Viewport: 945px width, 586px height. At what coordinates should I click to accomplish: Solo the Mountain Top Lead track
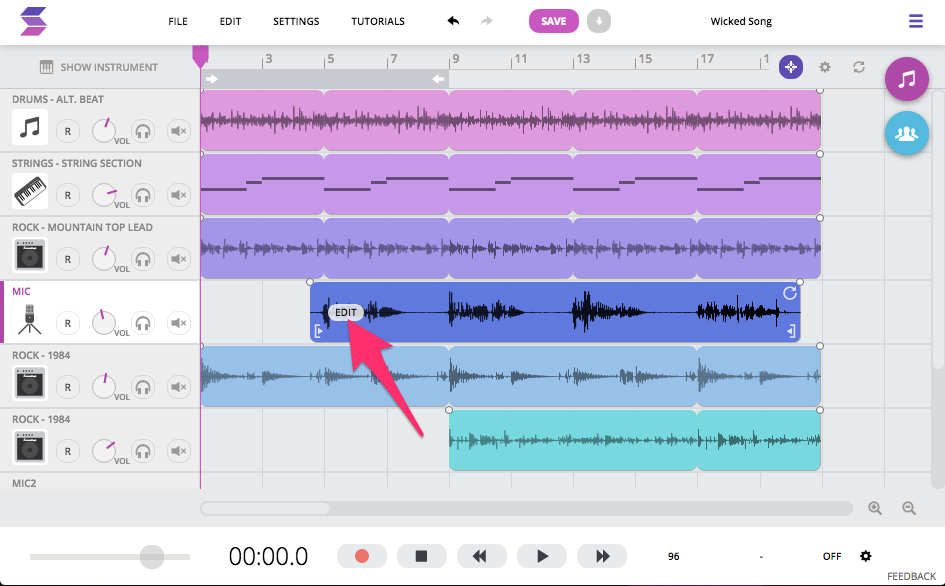143,259
